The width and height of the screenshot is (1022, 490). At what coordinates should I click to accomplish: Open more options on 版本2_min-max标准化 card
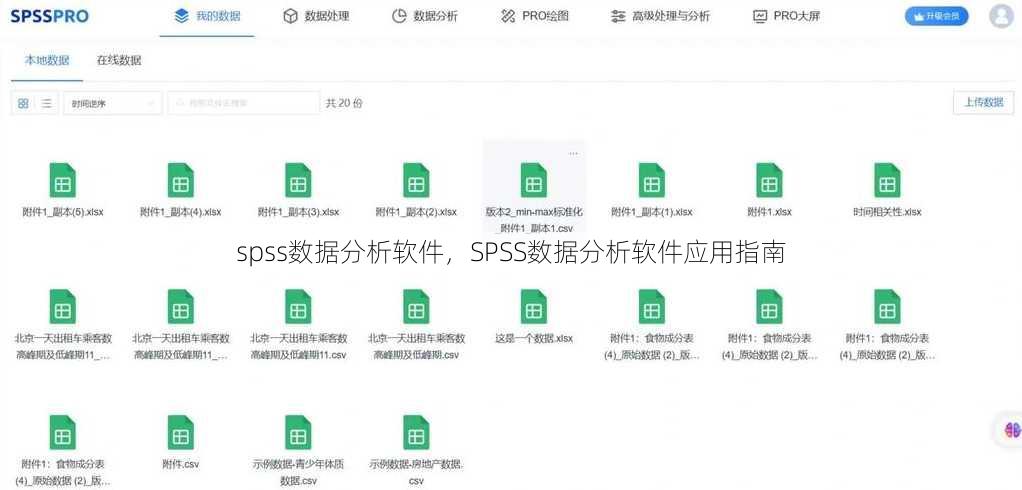[573, 154]
